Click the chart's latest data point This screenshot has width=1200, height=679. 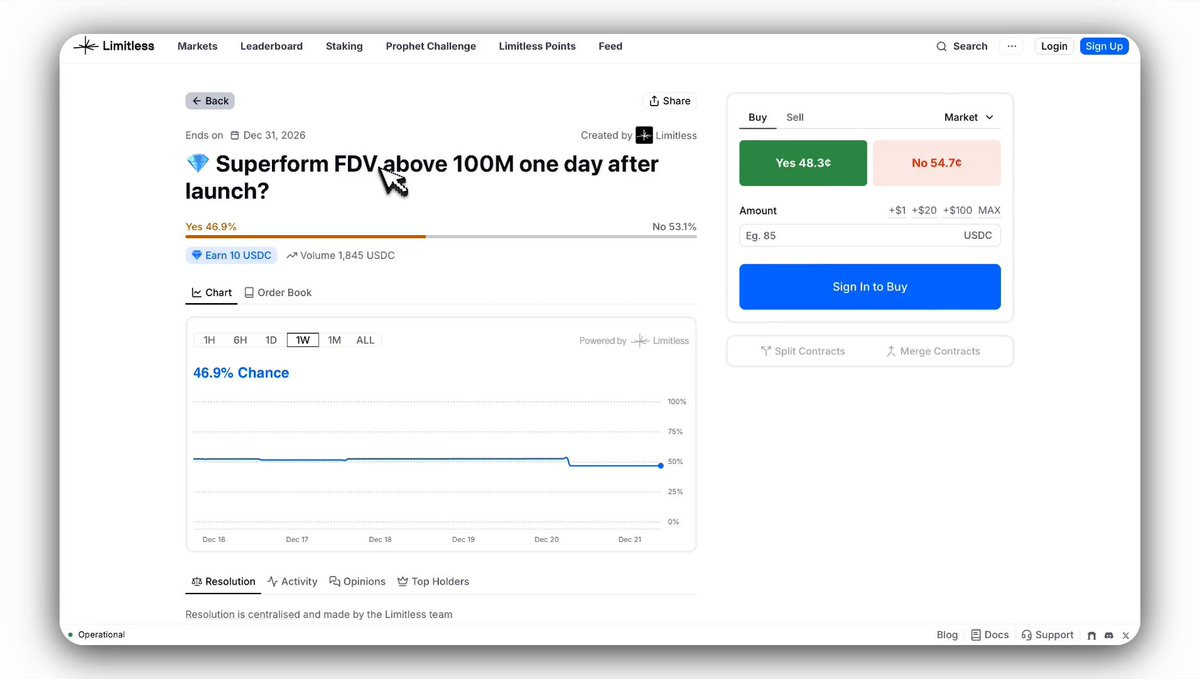[661, 465]
